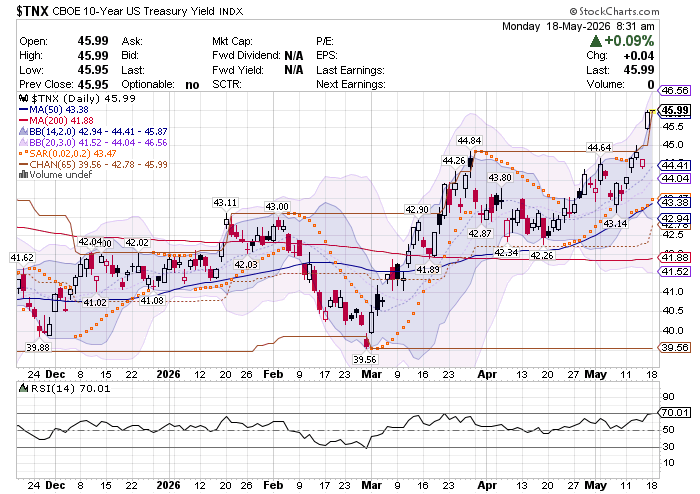
Task: Click the 41.62 price annotation at chart left
Action: point(22,257)
